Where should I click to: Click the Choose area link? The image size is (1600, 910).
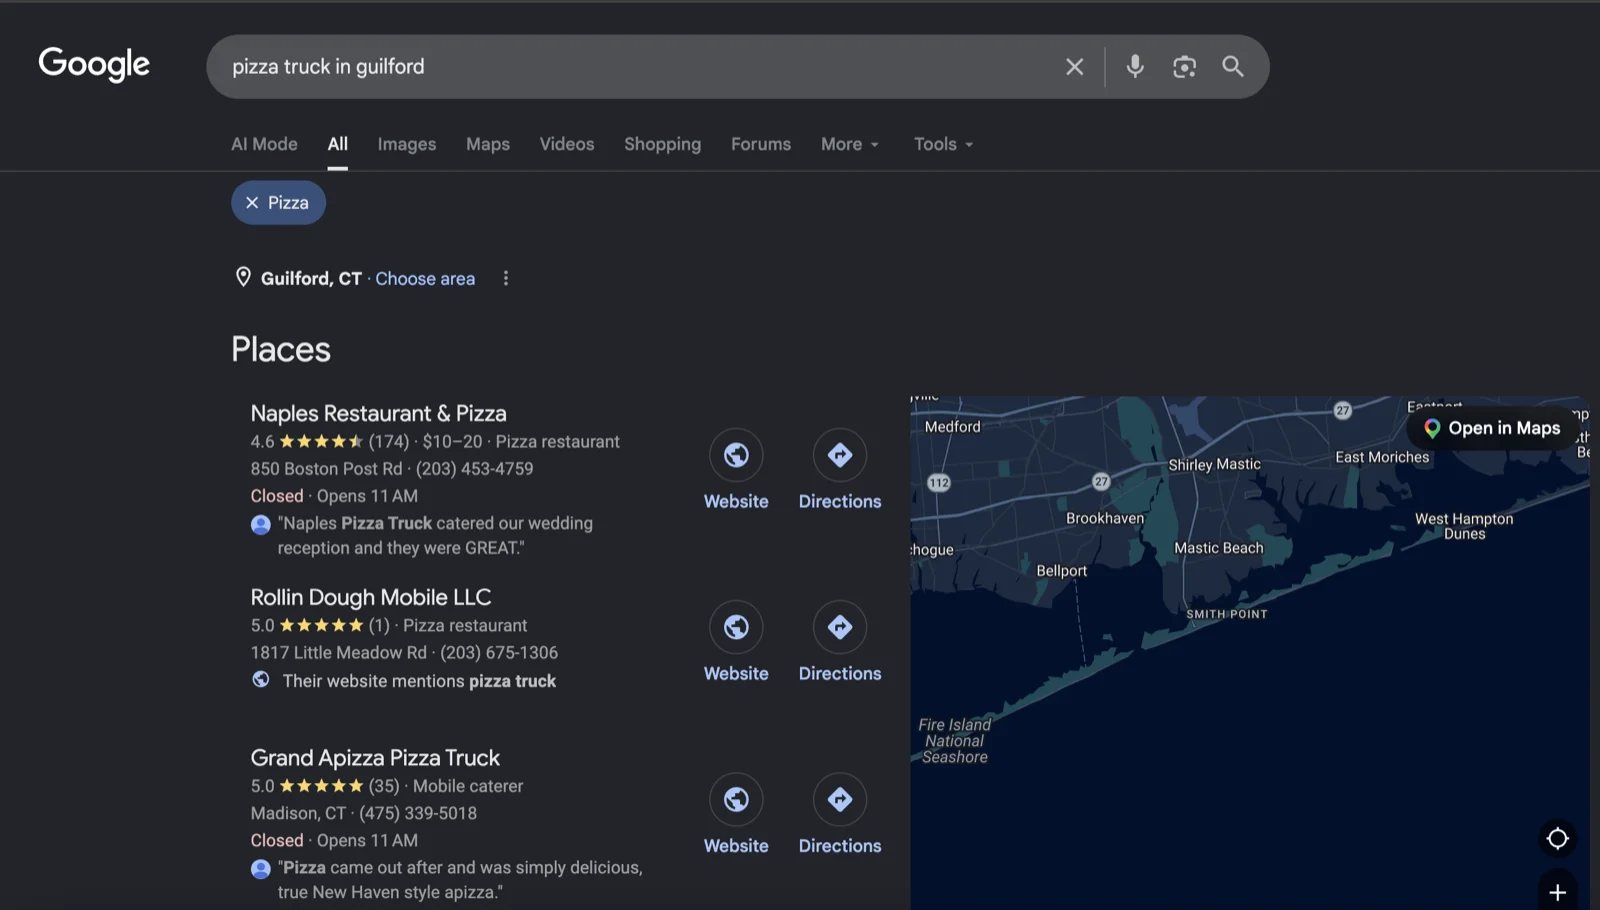(x=425, y=278)
